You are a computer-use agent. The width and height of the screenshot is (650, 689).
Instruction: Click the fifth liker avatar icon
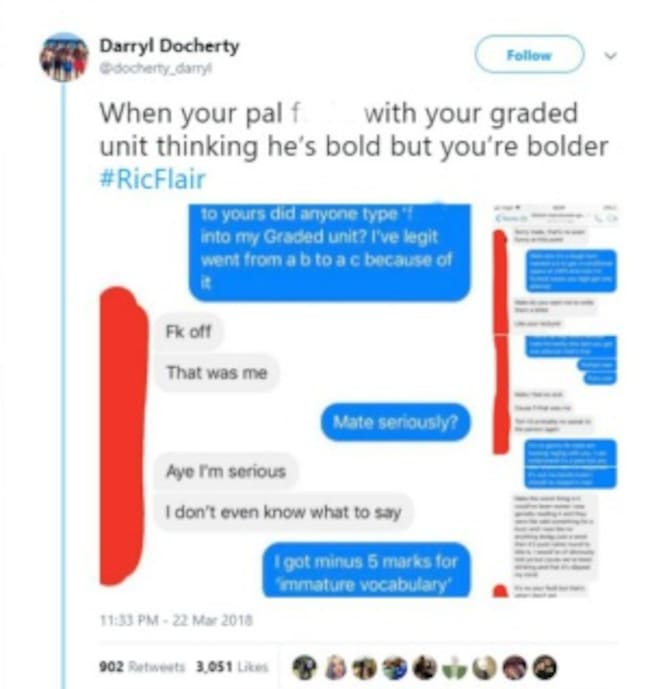[425, 667]
